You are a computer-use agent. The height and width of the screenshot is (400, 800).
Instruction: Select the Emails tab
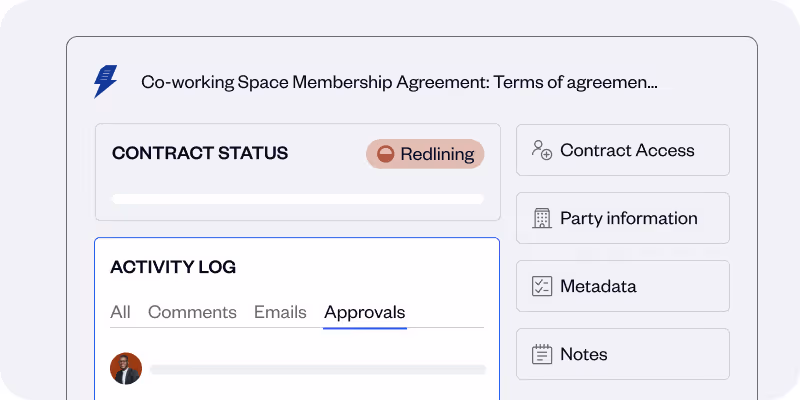(280, 312)
